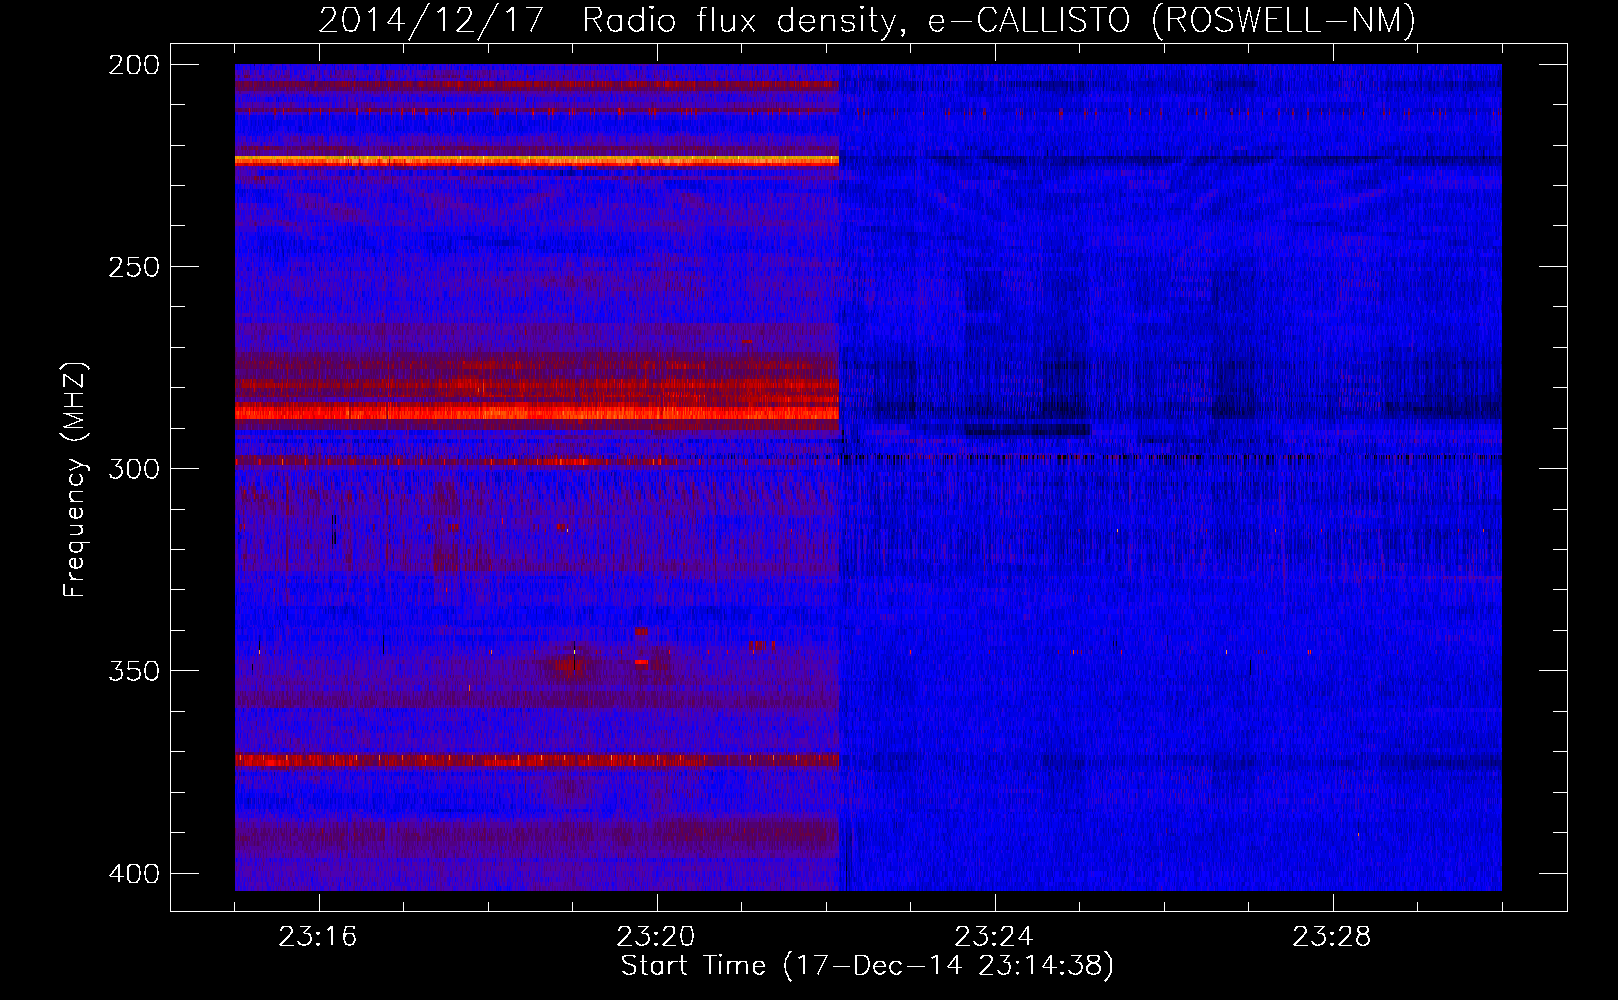Screen dimensions: 1618x1000
Task: Click the red band near 372 MHz
Action: [537, 760]
